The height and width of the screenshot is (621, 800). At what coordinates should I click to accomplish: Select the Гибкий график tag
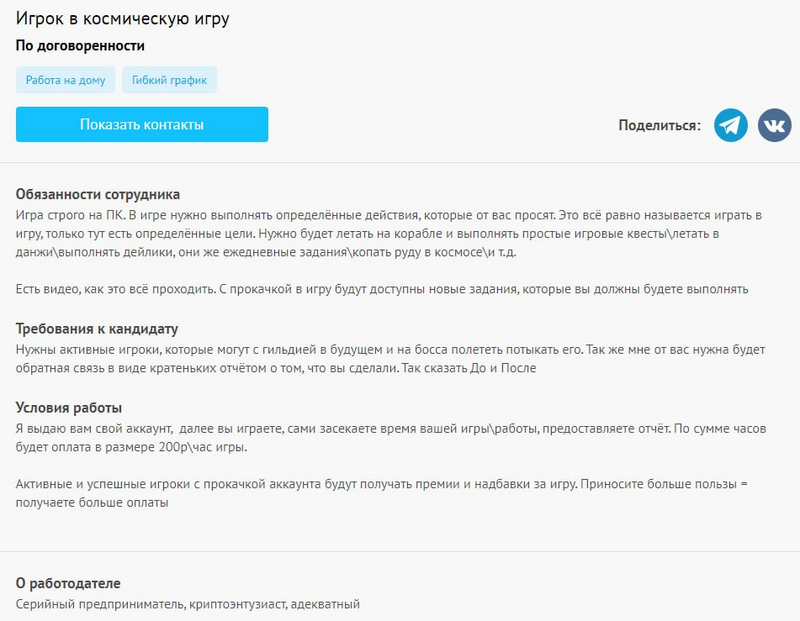(169, 80)
